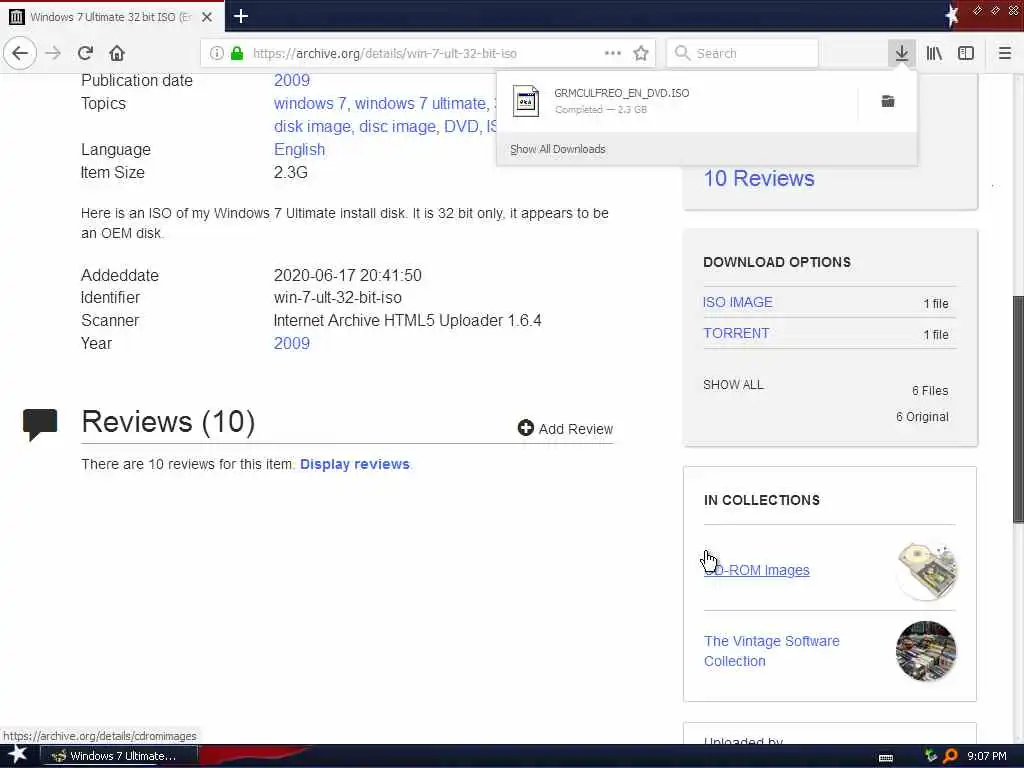Screen dimensions: 1024x768
Task: Click the Item Size value 2.3G
Action: (x=291, y=172)
